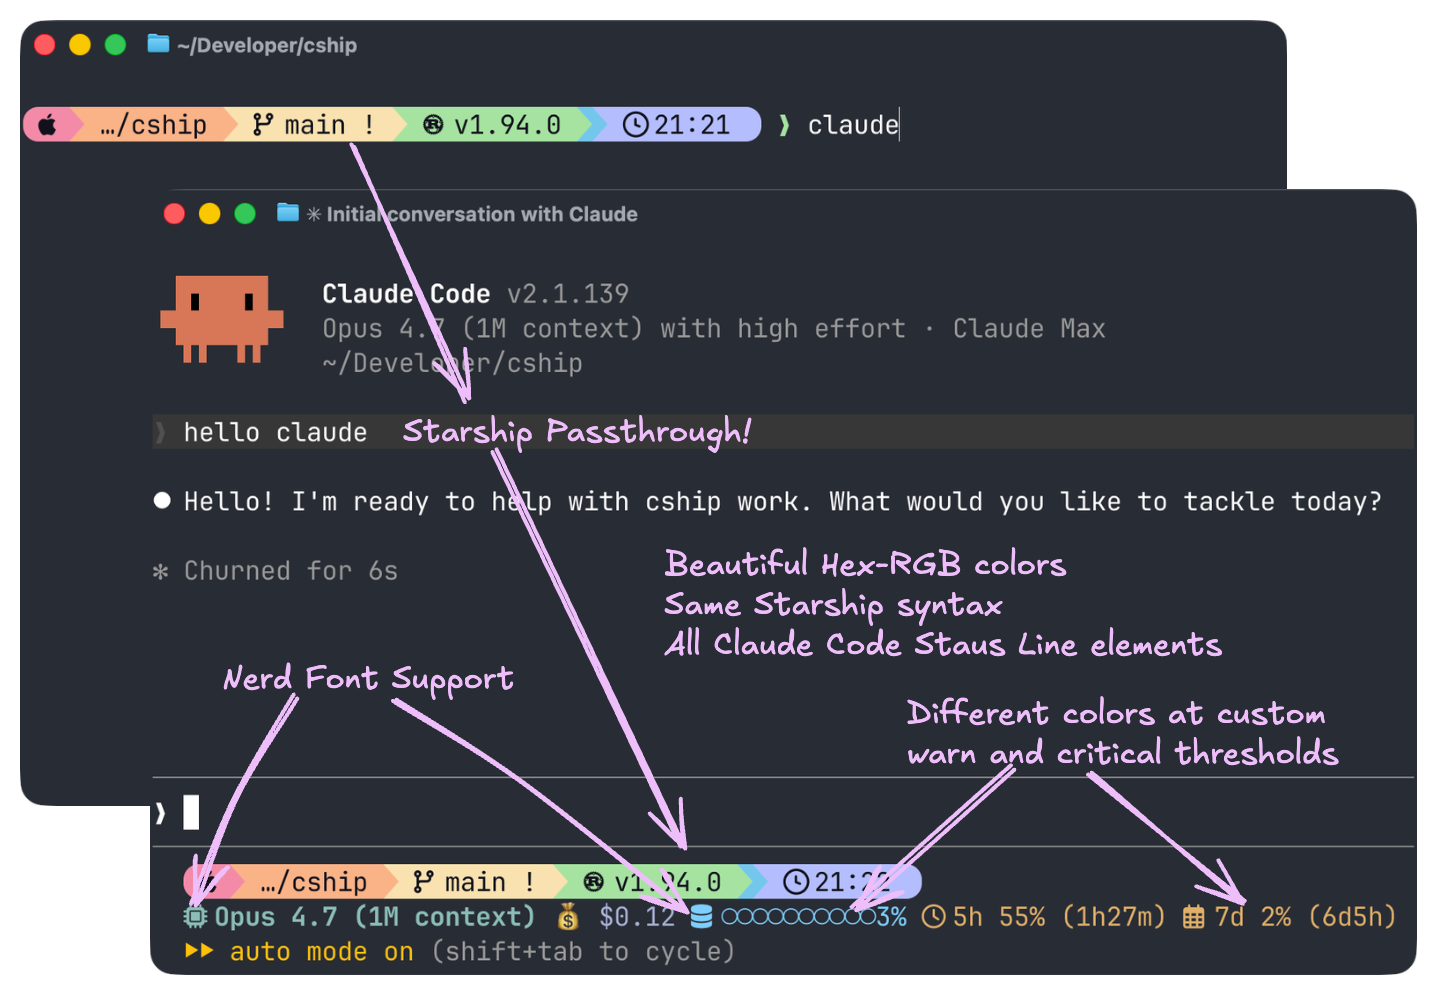
Task: Close the Initial conversation with Claude window
Action: pyautogui.click(x=174, y=213)
